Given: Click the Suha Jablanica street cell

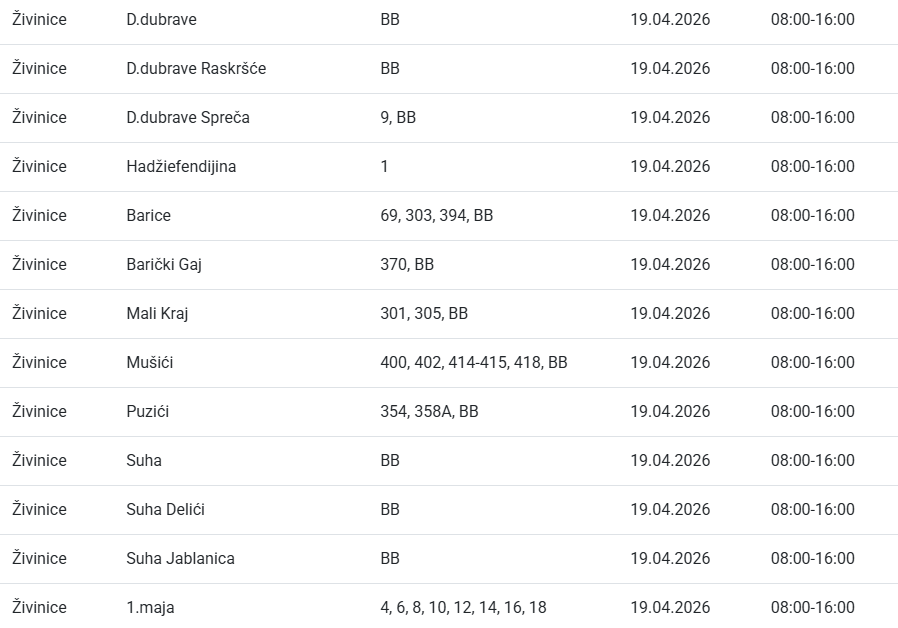Looking at the screenshot, I should [180, 559].
